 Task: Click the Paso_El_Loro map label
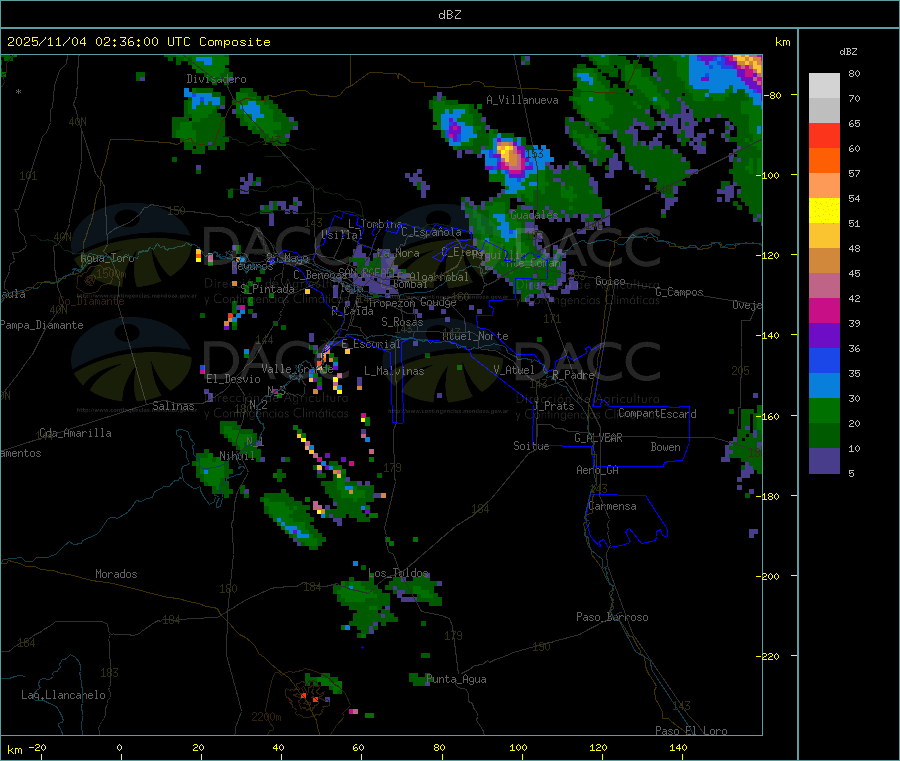click(x=692, y=731)
